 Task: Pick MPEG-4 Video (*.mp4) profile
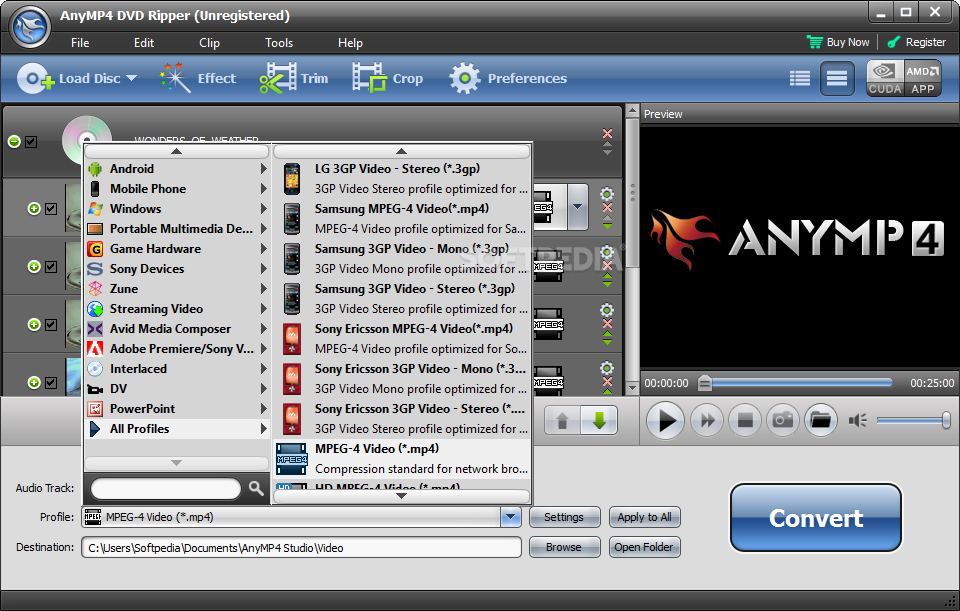[x=402, y=459]
